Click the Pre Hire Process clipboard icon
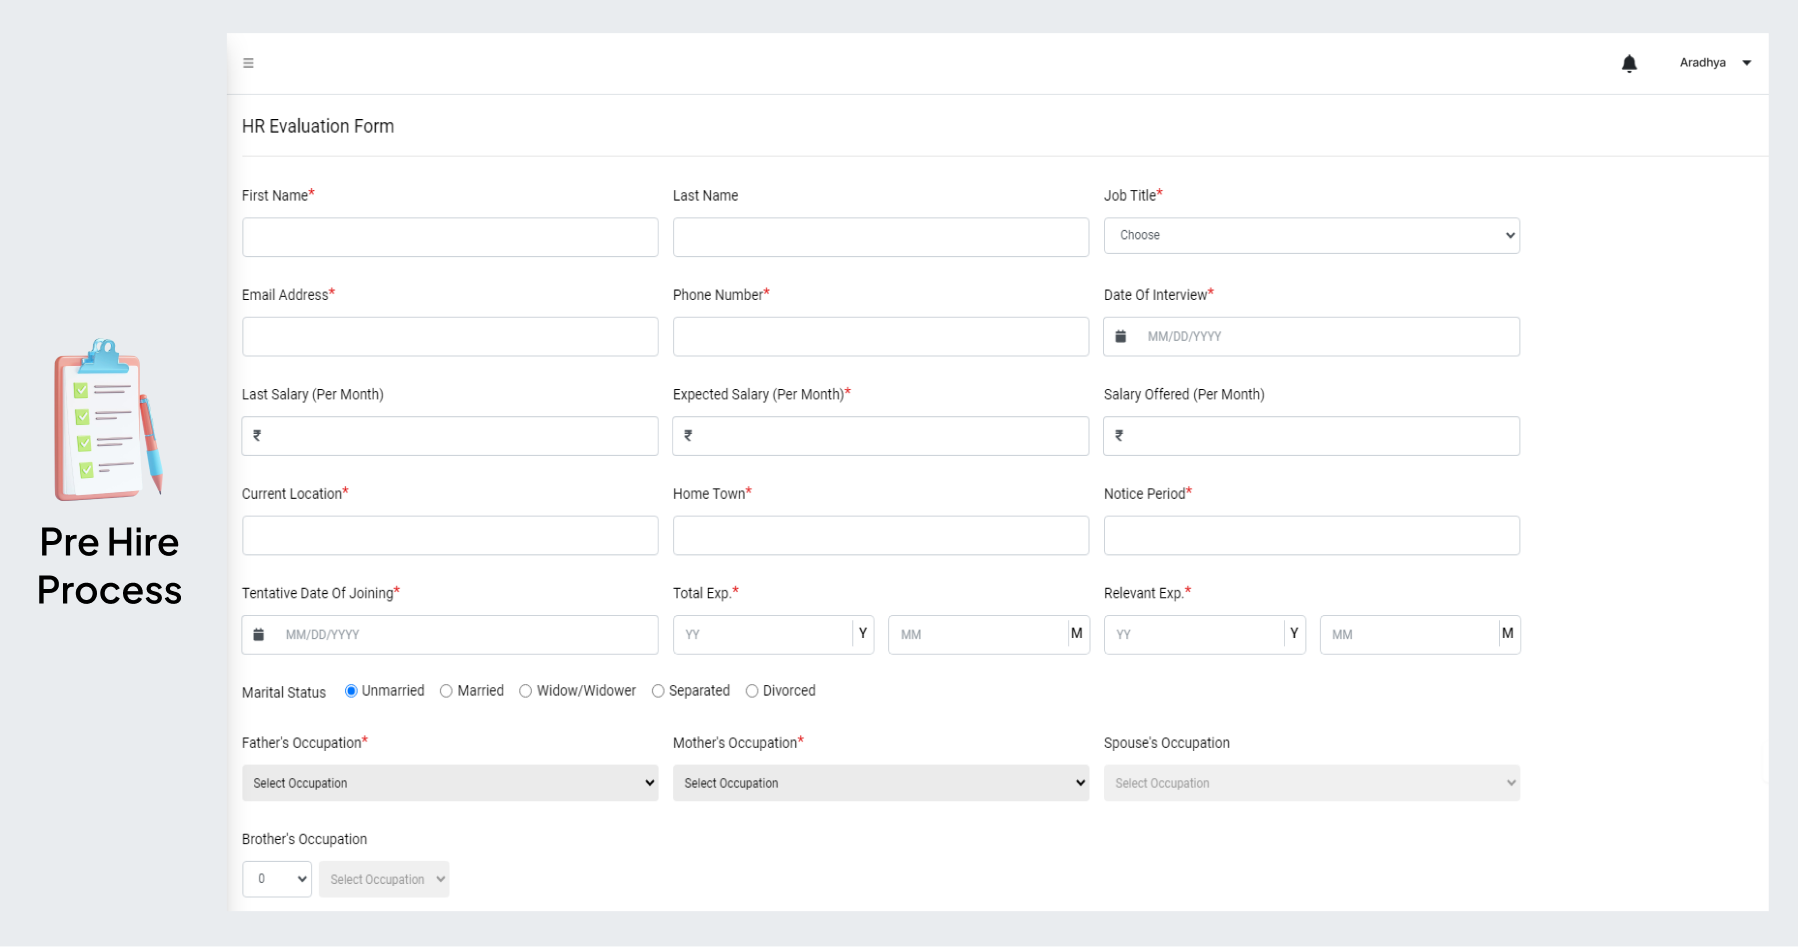This screenshot has height=947, width=1798. click(x=108, y=420)
